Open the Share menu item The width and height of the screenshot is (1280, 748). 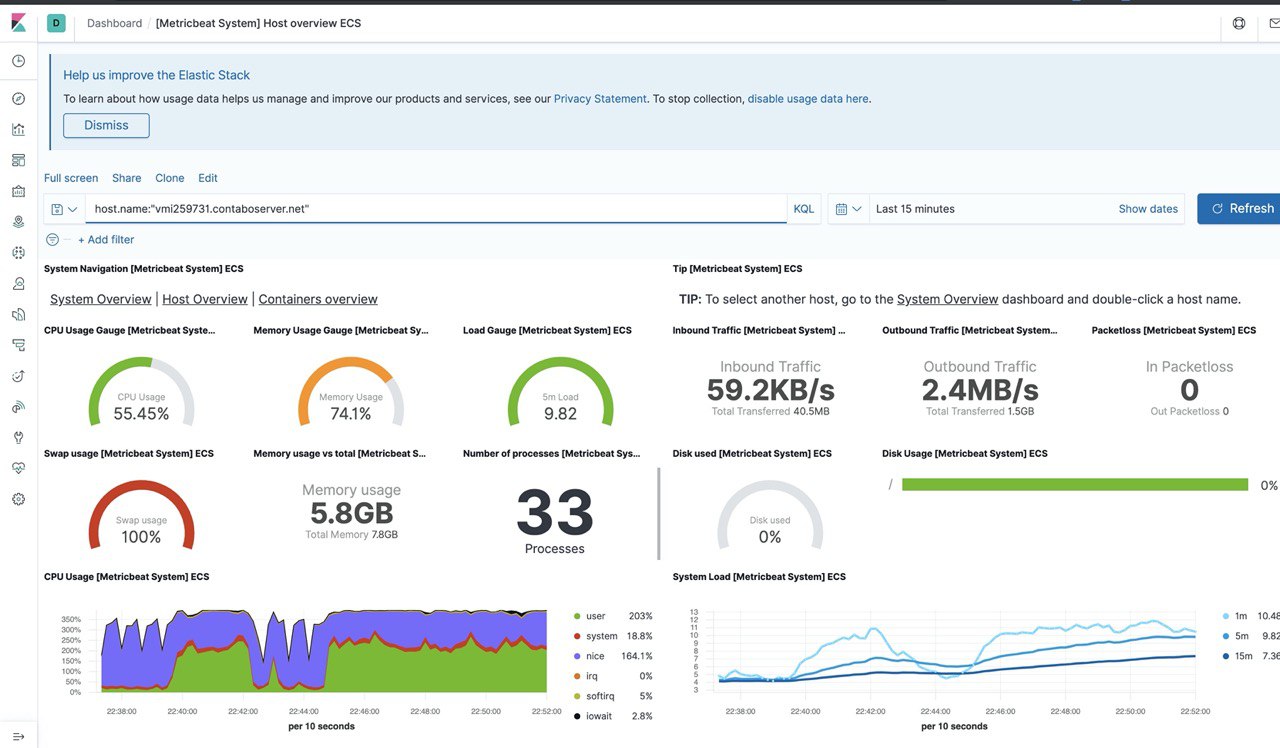126,178
